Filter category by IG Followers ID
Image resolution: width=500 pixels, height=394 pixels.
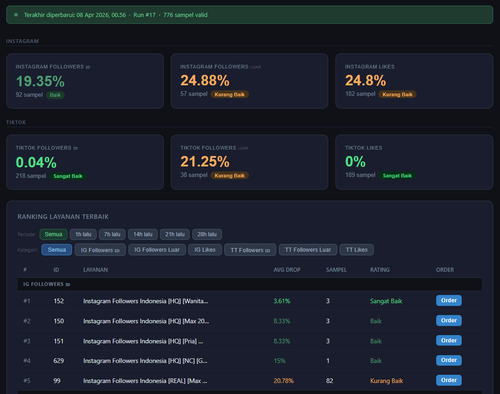(100, 250)
